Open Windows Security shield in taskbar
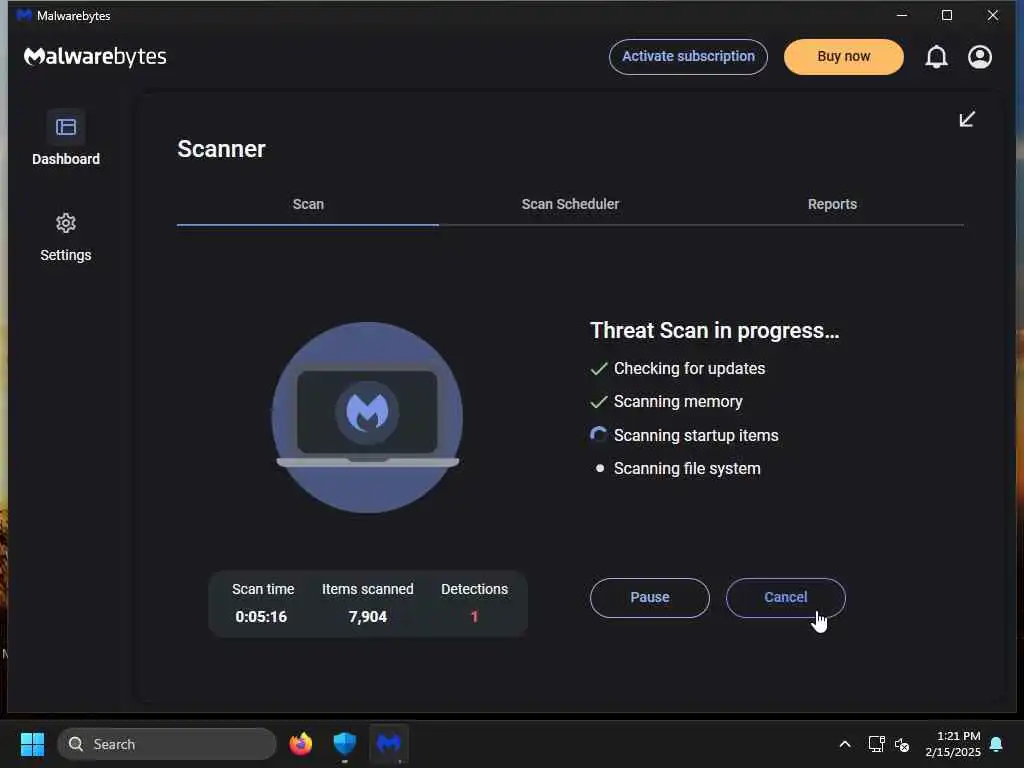 pos(345,744)
